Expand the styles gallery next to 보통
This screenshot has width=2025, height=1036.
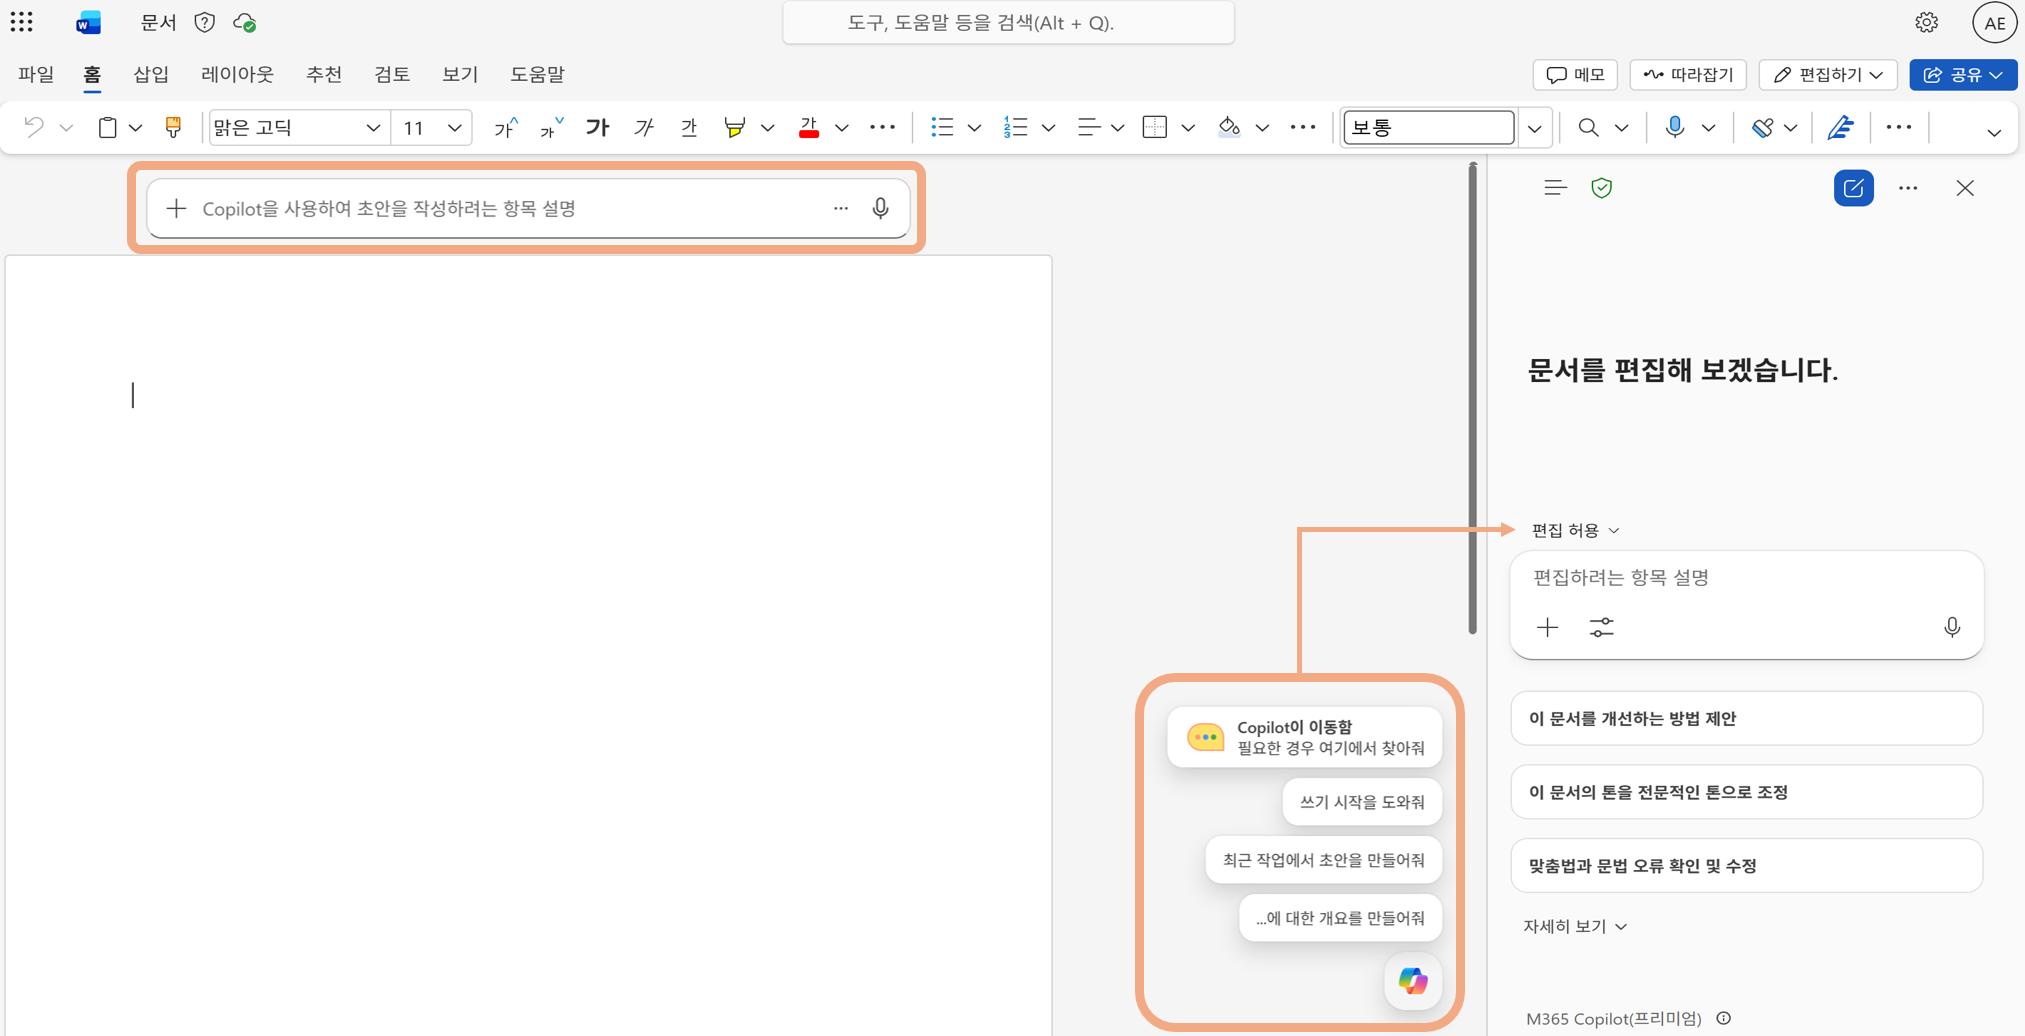click(1534, 128)
